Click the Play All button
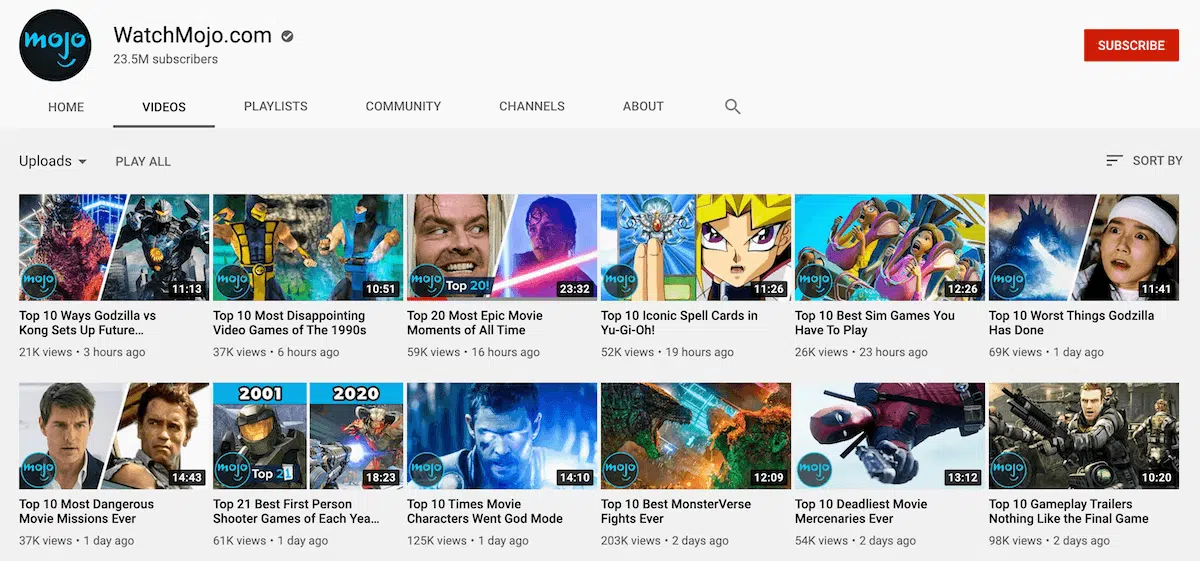The width and height of the screenshot is (1200, 561). click(x=143, y=161)
